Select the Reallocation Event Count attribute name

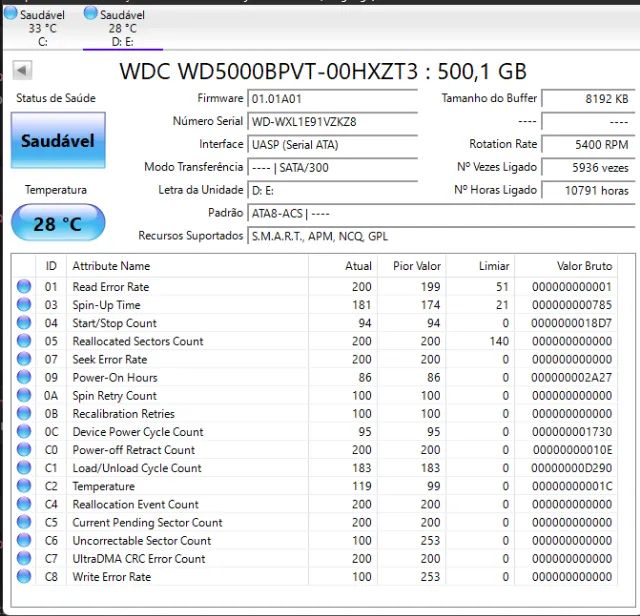point(136,504)
